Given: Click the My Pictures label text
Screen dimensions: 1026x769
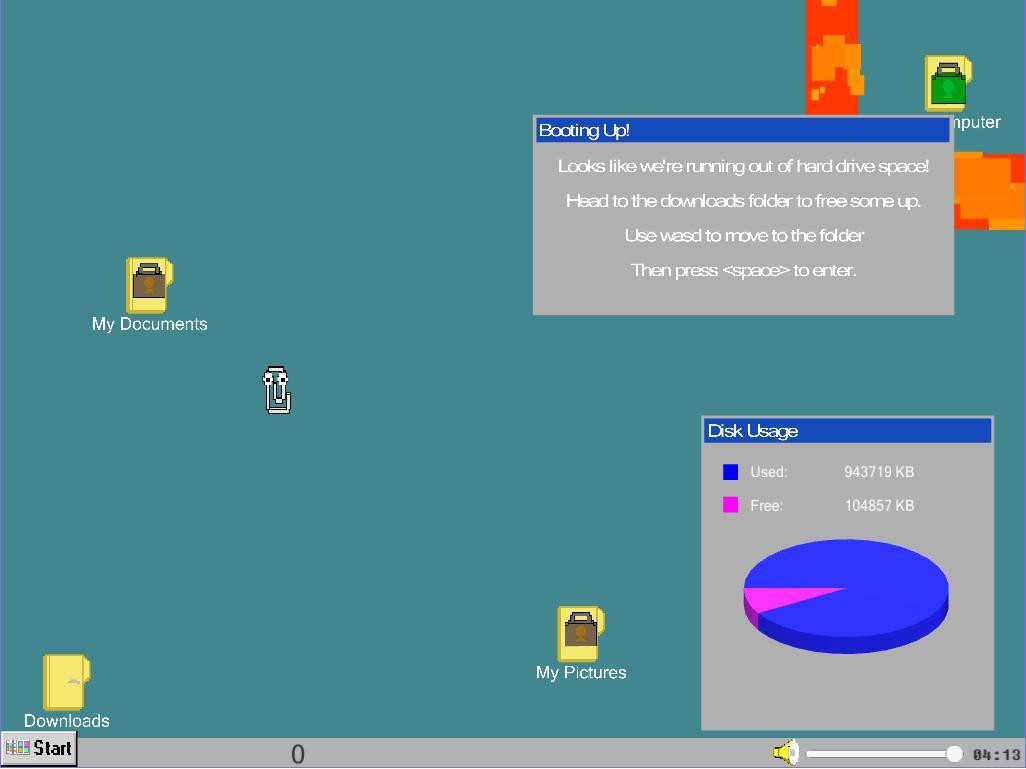Looking at the screenshot, I should coord(581,673).
